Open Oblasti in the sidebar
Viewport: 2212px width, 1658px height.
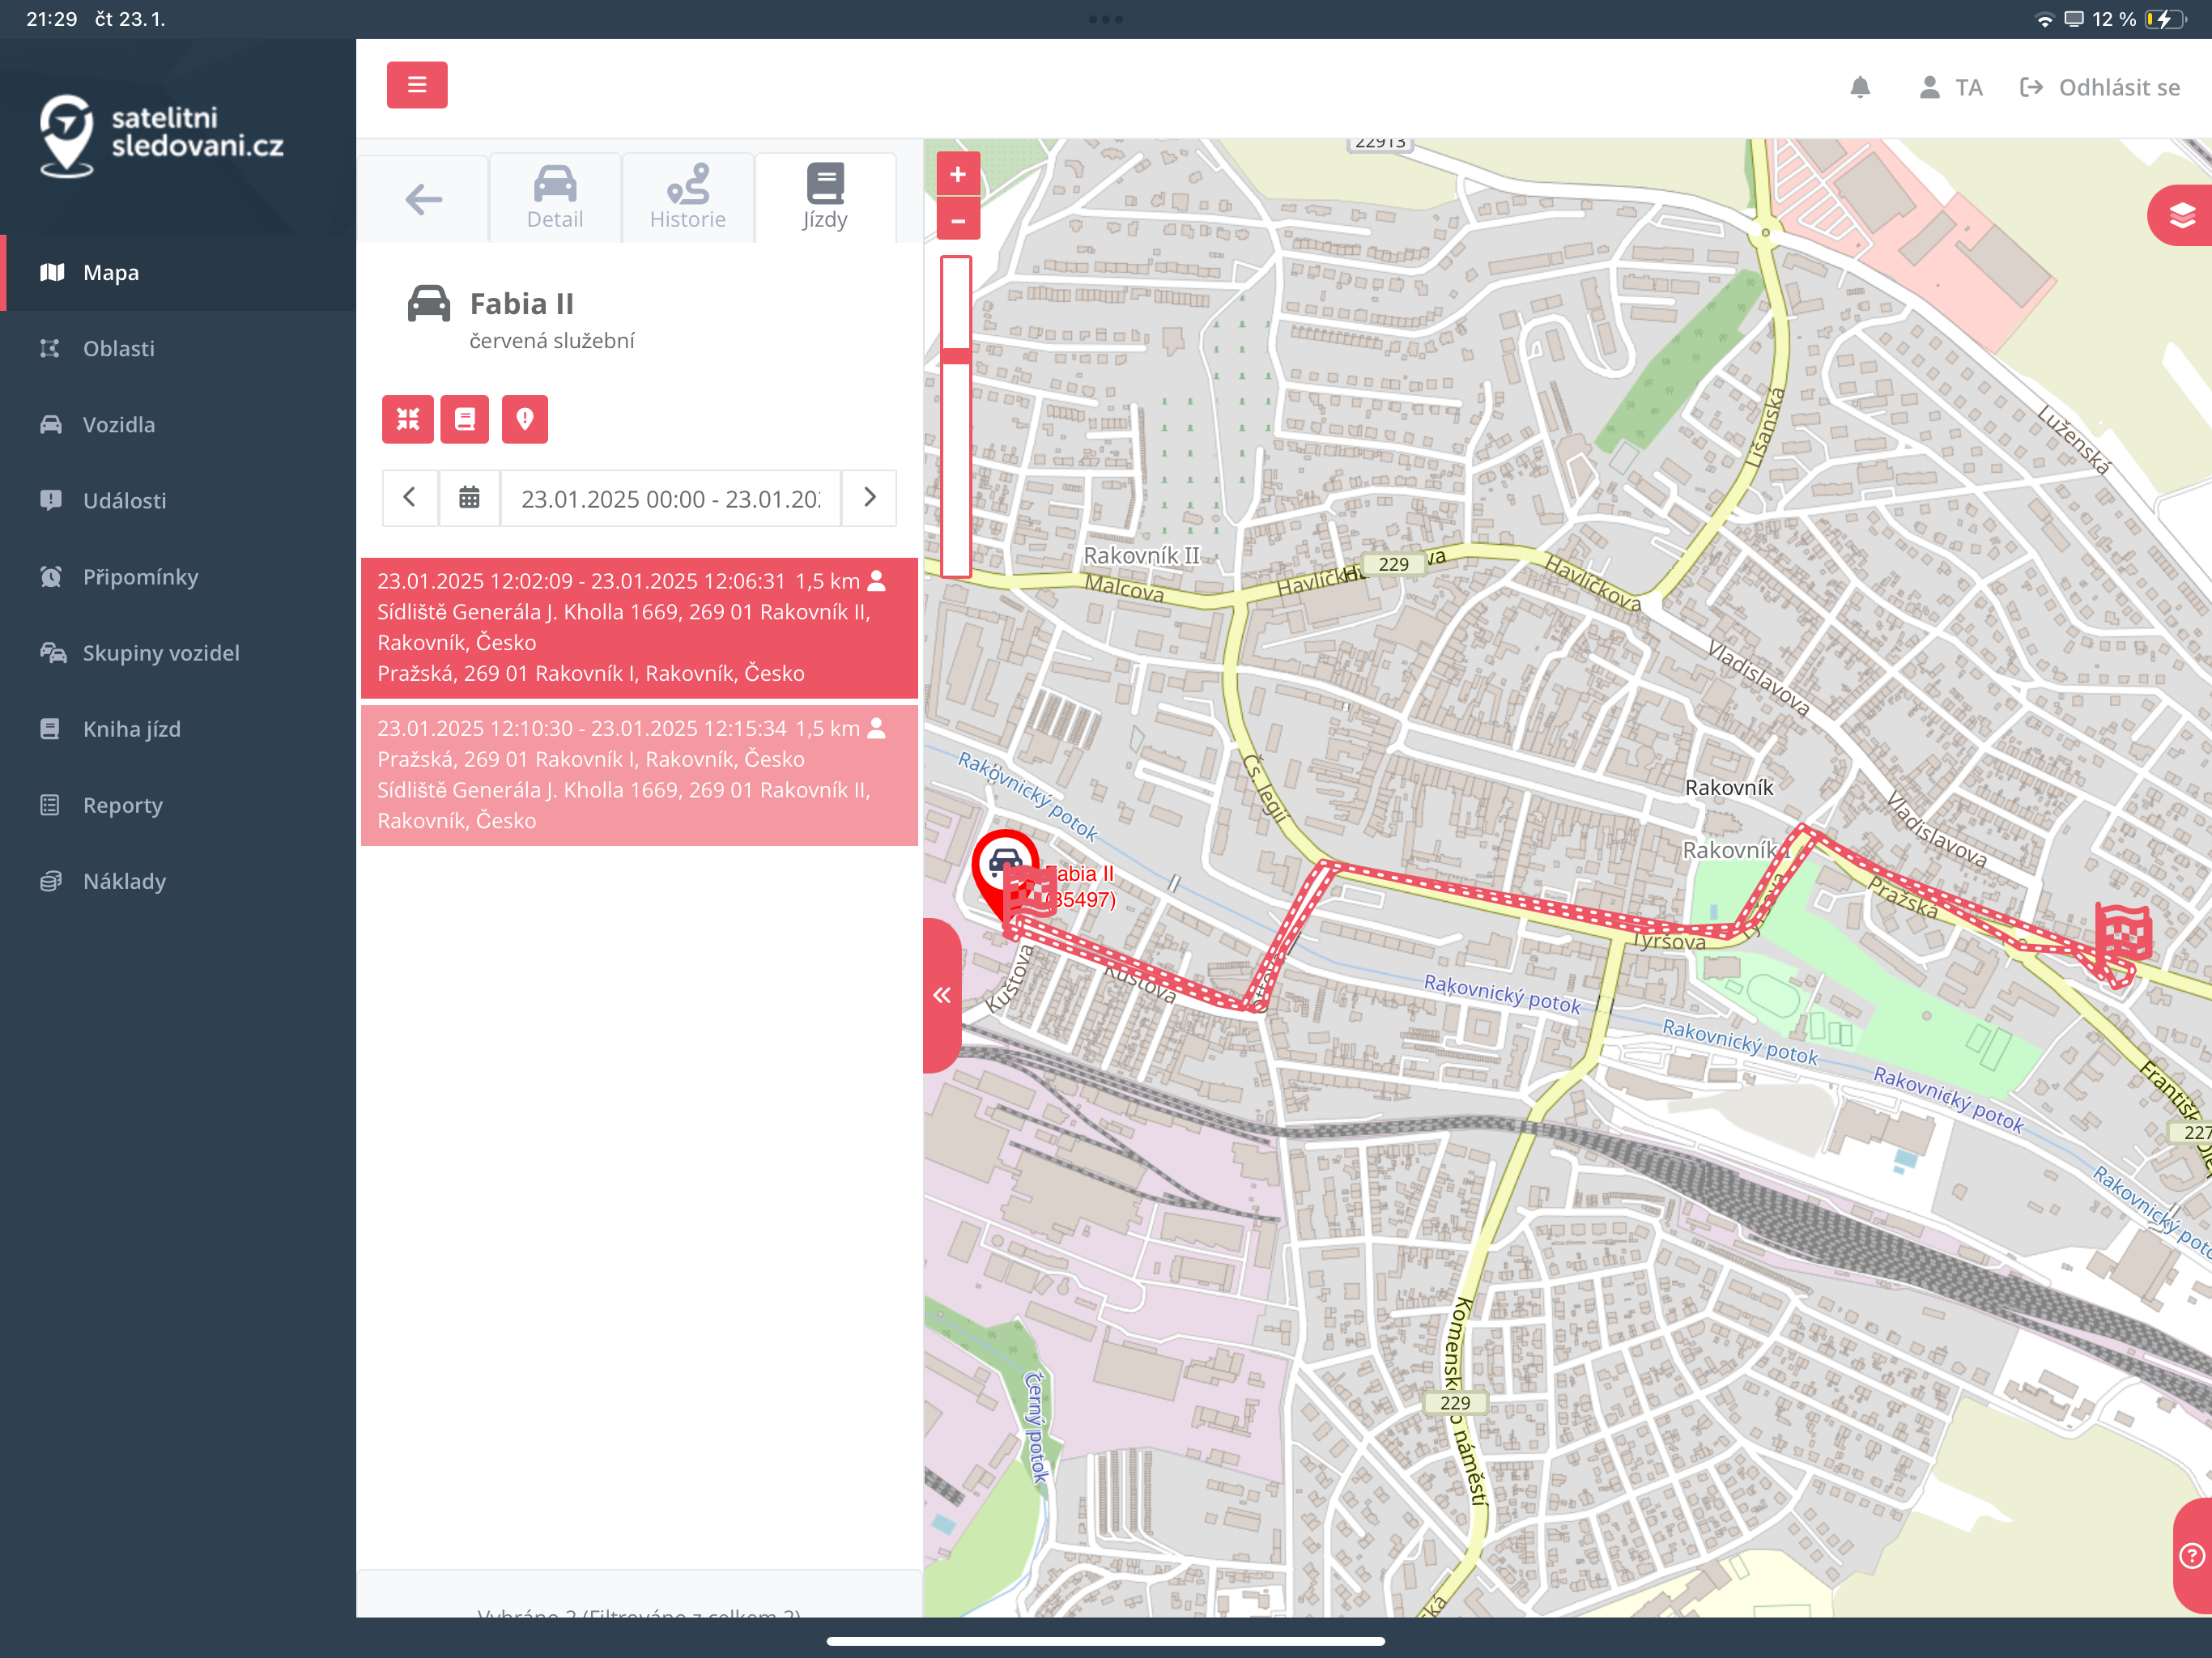click(x=178, y=349)
